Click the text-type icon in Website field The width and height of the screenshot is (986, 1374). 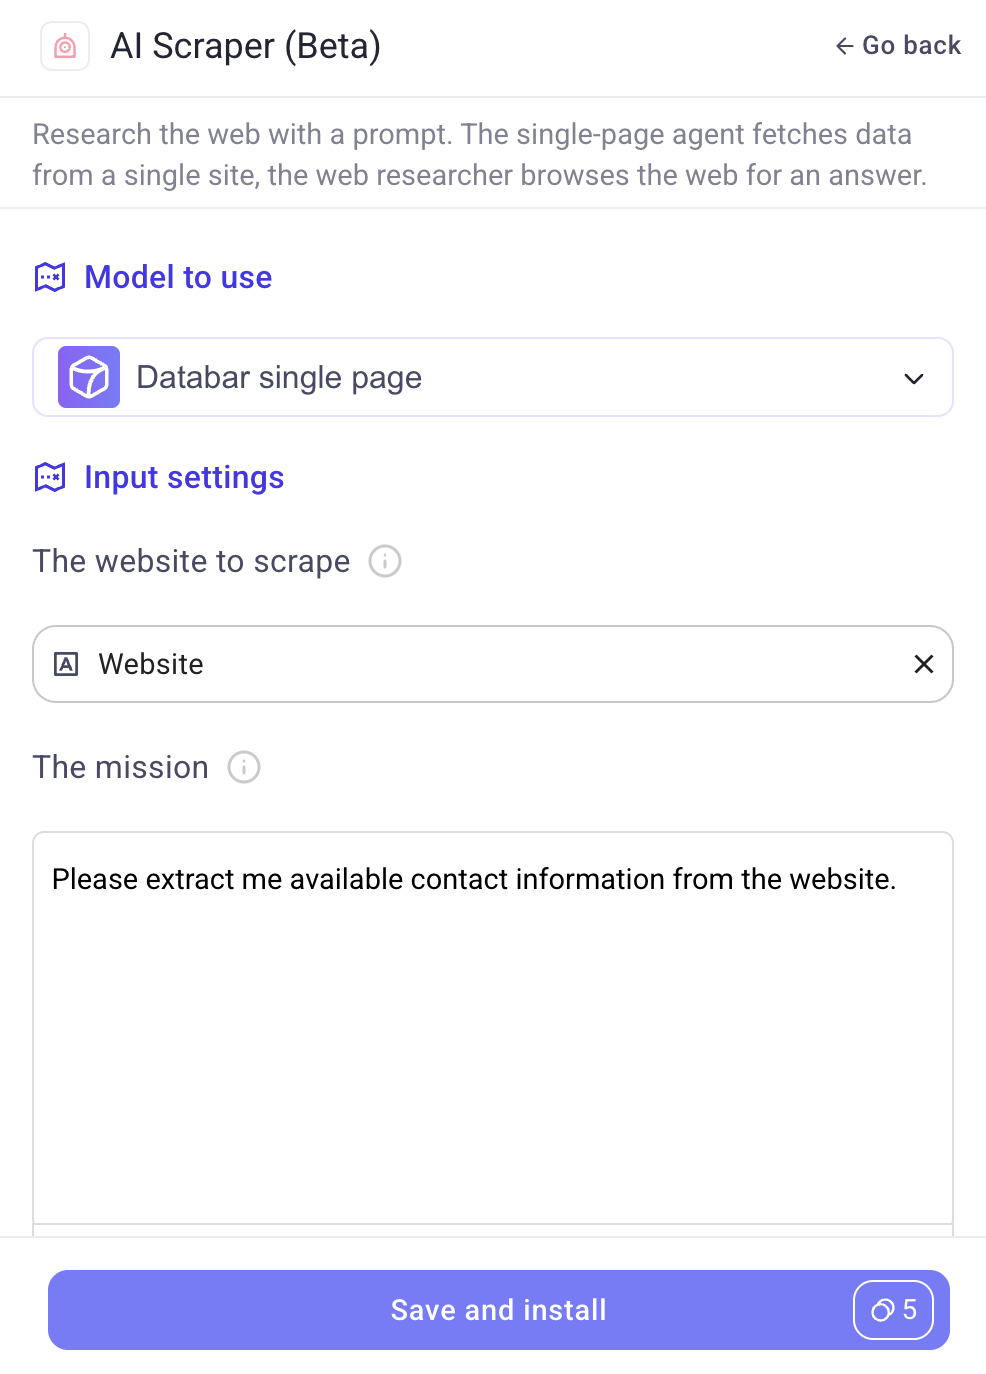[66, 664]
